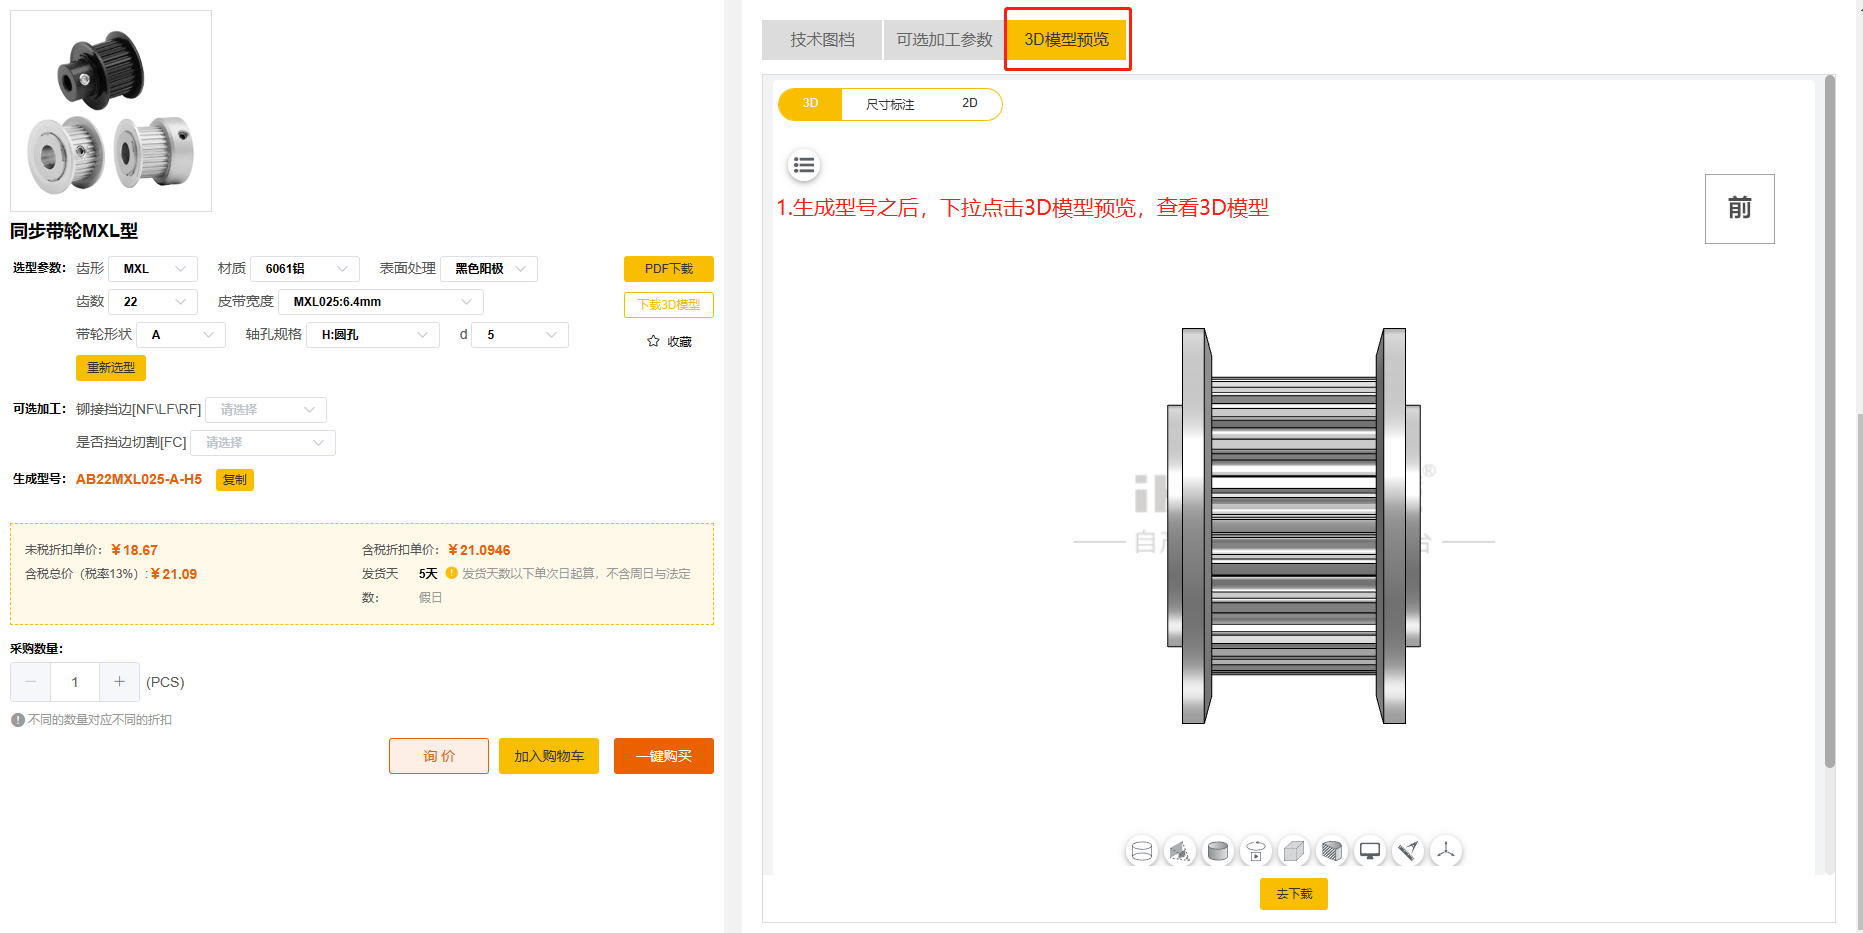Switch to wireframe display mode
The height and width of the screenshot is (933, 1863).
click(x=1141, y=851)
